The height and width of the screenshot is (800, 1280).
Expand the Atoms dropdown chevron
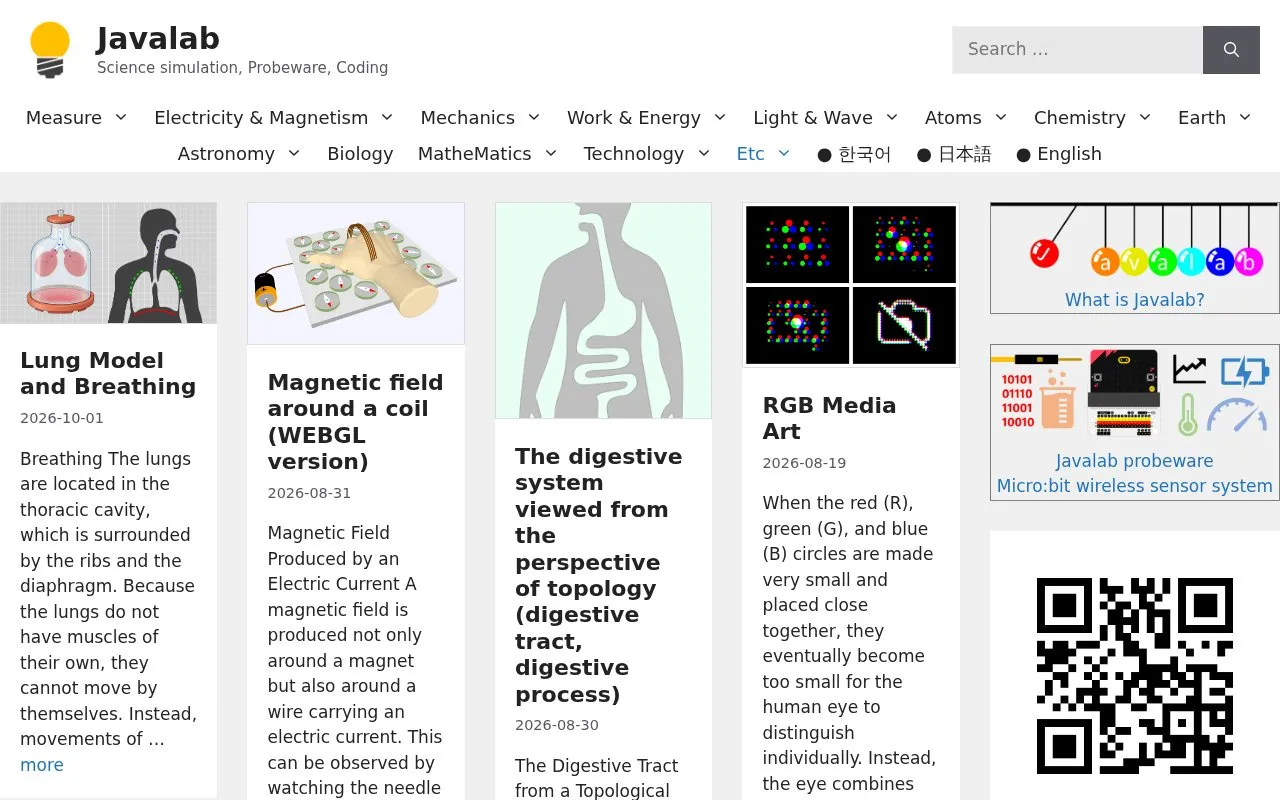(1001, 117)
